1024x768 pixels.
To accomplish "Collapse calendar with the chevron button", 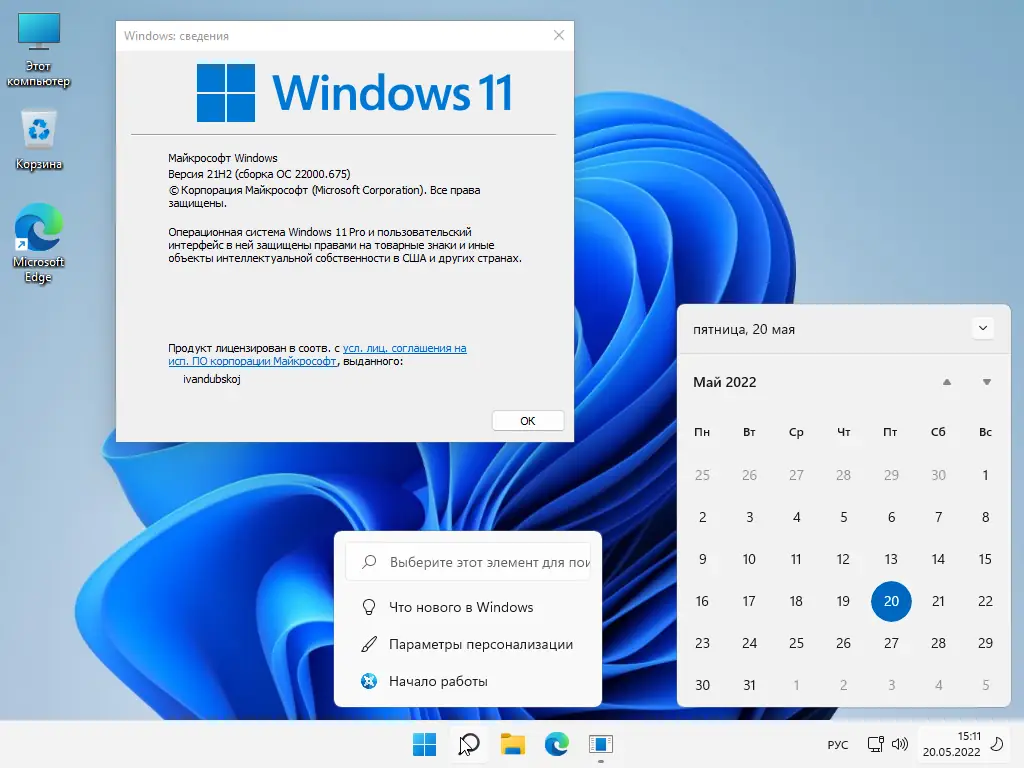I will (983, 328).
